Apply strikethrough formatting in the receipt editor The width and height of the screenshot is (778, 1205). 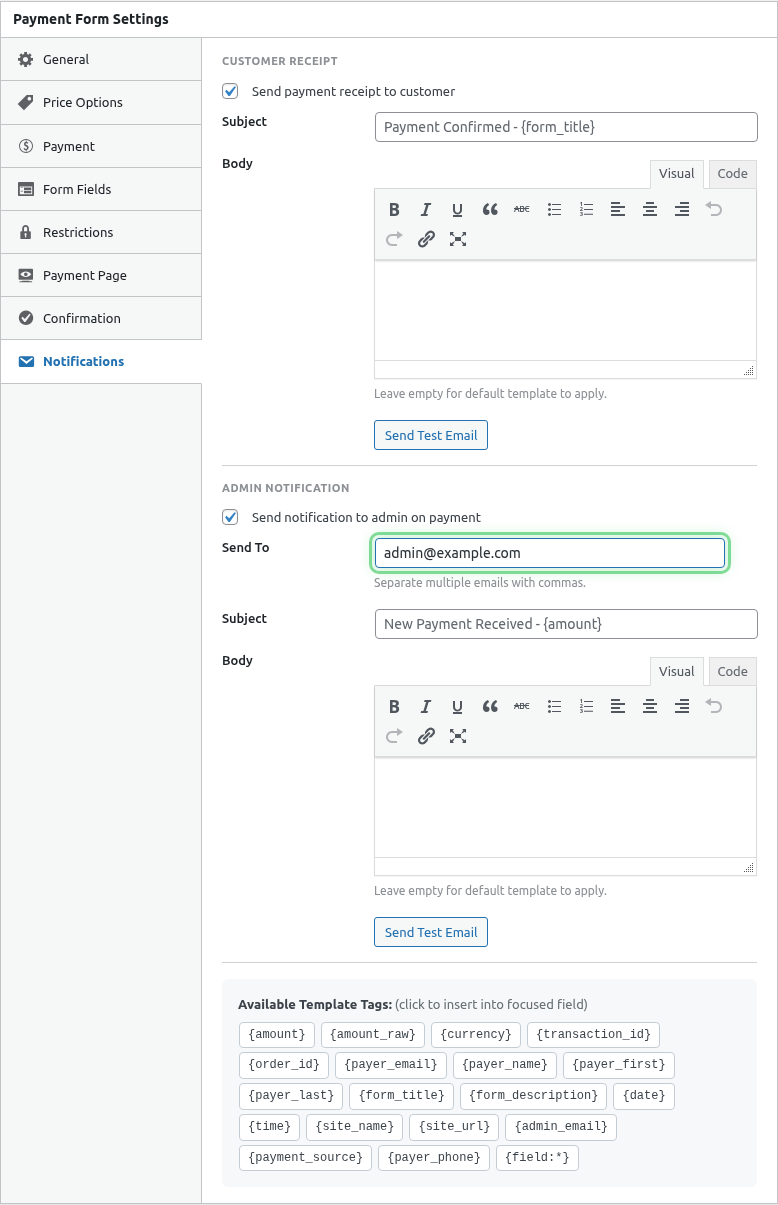[521, 209]
